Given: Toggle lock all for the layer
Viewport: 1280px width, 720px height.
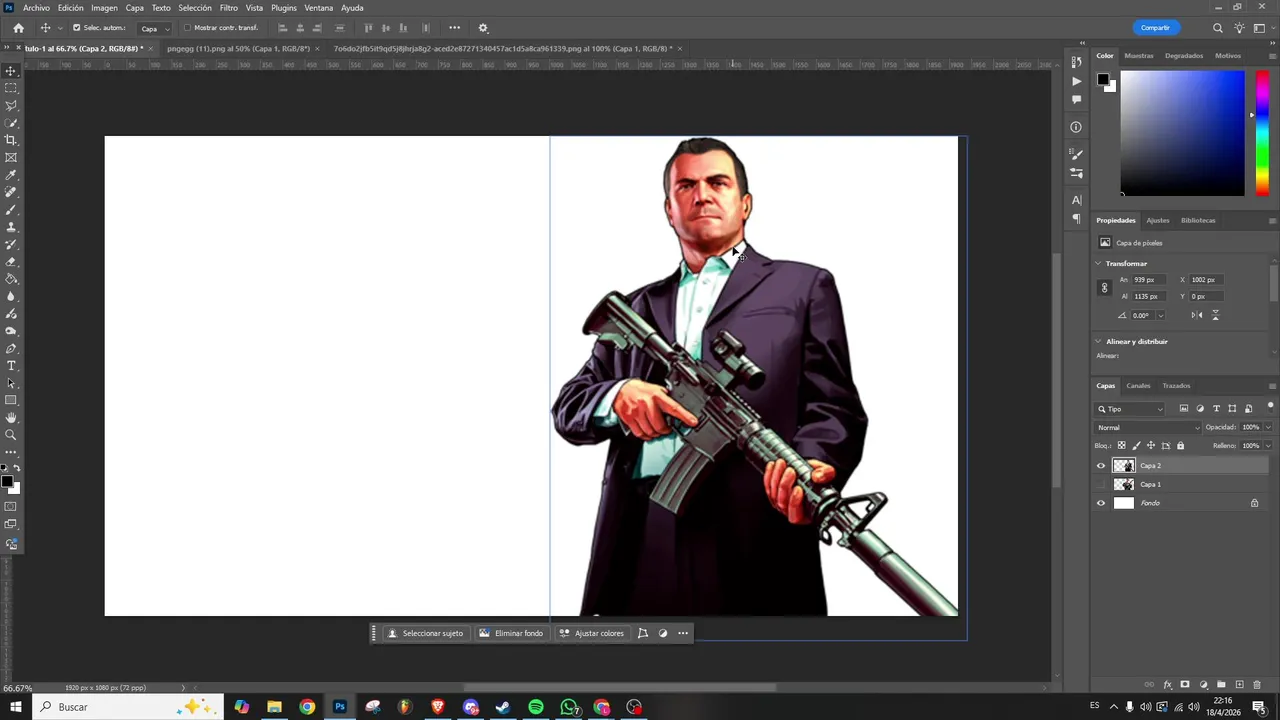Looking at the screenshot, I should 1180,445.
